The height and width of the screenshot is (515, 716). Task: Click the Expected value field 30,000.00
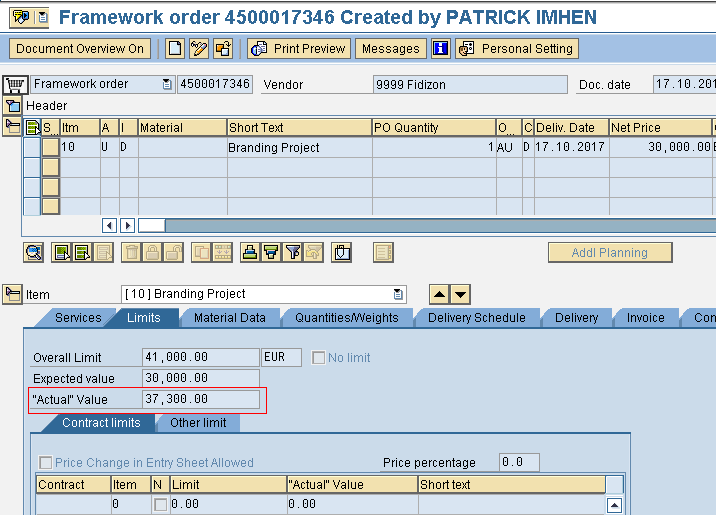201,378
